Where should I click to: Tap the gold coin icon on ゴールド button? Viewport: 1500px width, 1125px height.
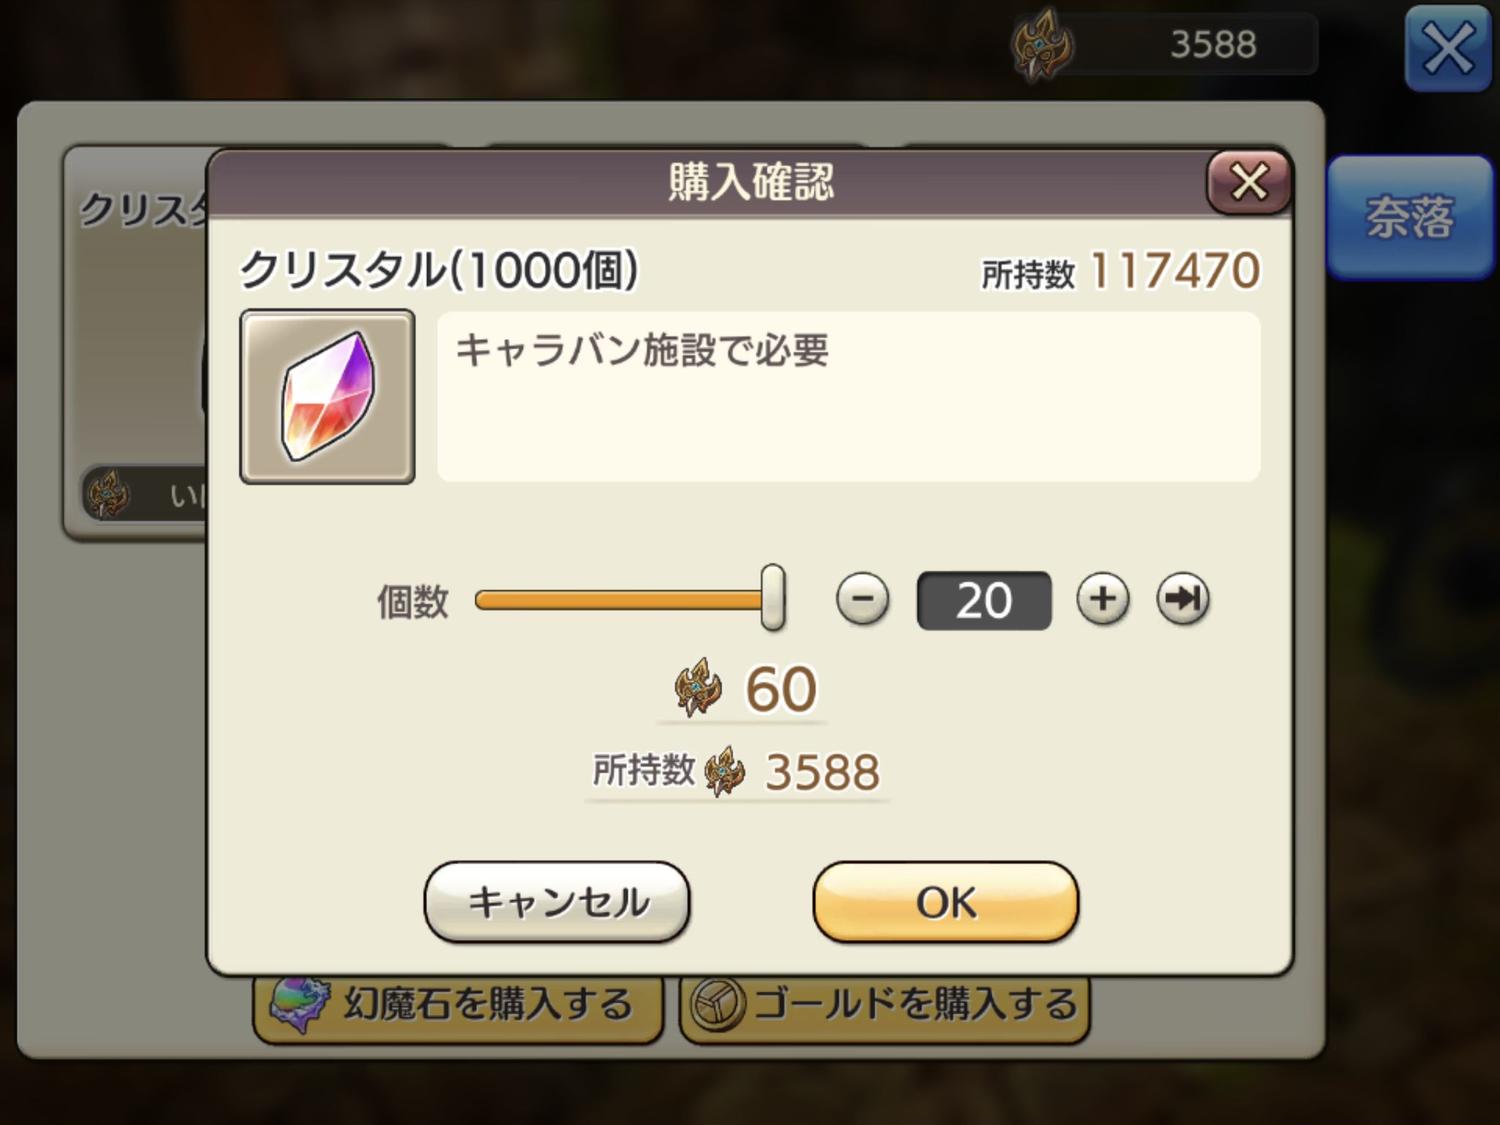tap(718, 1004)
